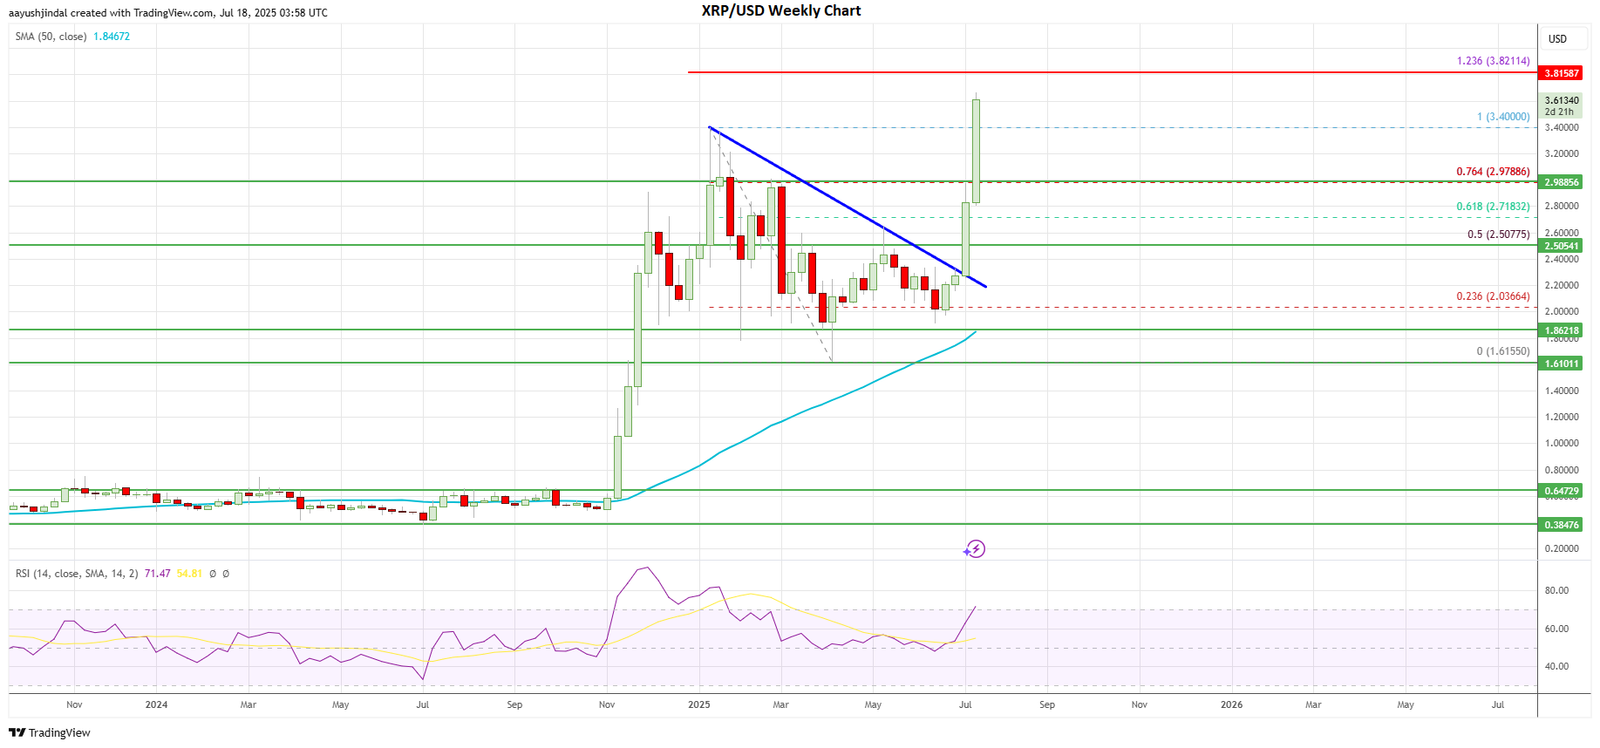Select the 0.618 (2.71832) Fibonacci label
This screenshot has height=748, width=1600.
point(1492,207)
